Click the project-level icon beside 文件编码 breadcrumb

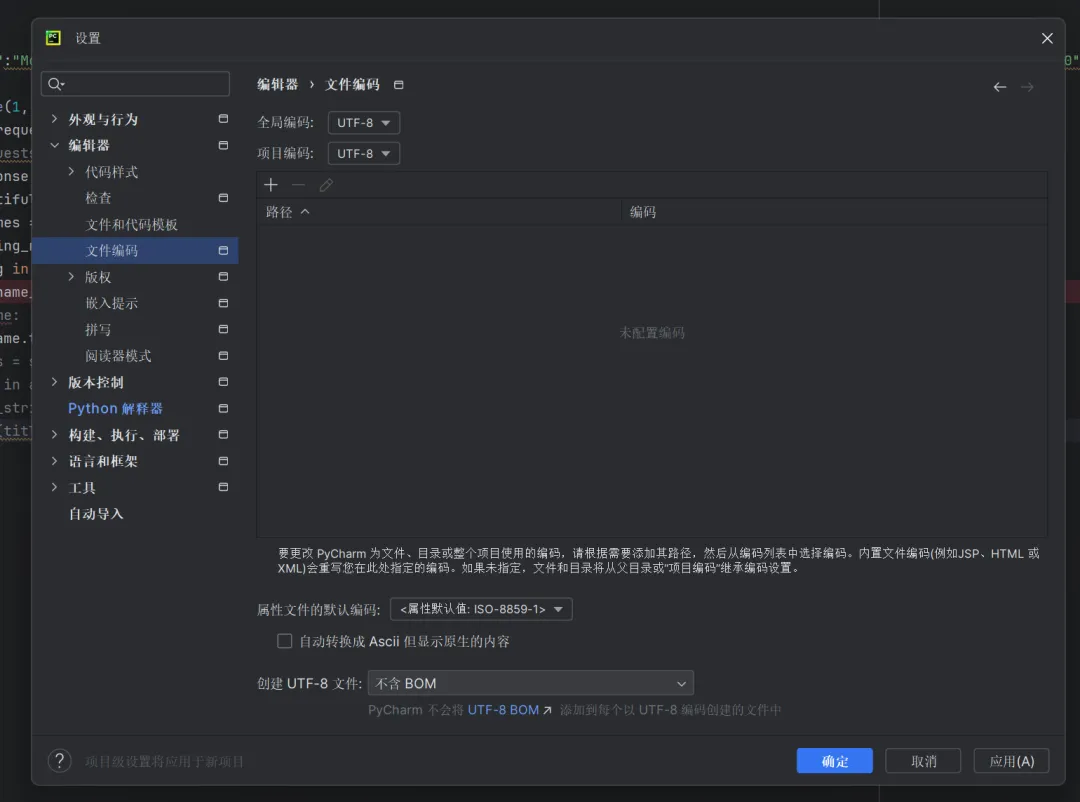coord(398,85)
